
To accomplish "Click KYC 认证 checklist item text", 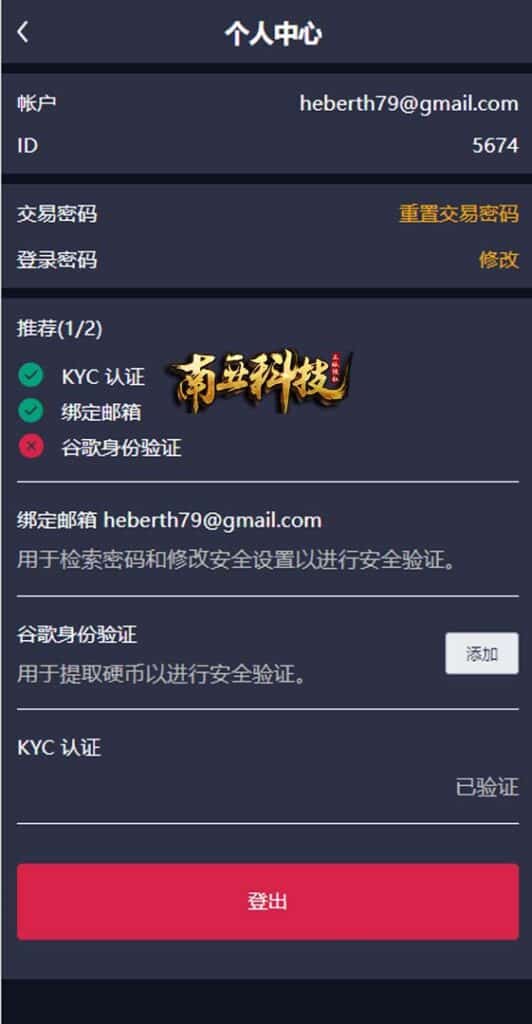I will 103,376.
